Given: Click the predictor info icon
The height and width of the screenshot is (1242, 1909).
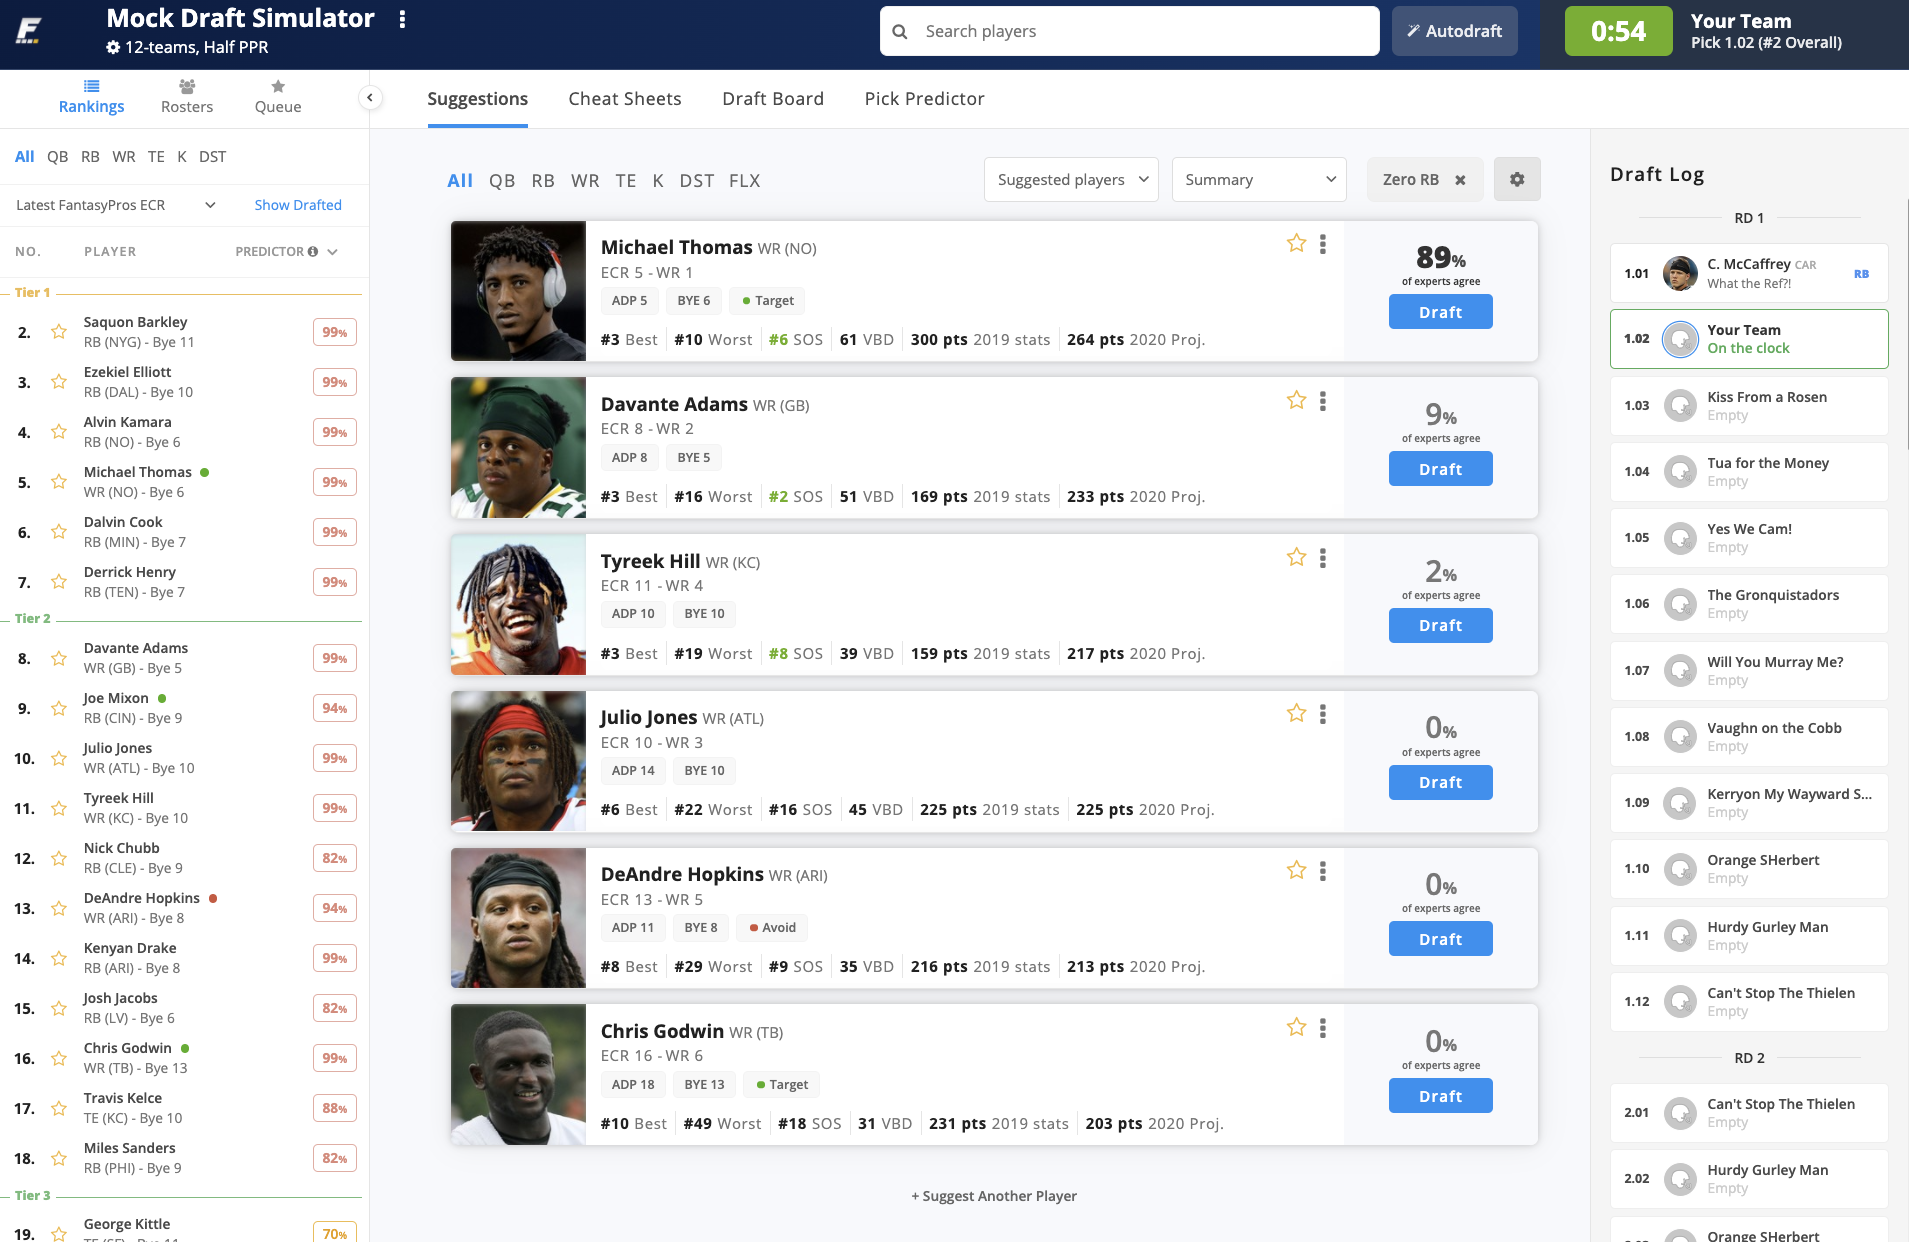Looking at the screenshot, I should (x=313, y=252).
